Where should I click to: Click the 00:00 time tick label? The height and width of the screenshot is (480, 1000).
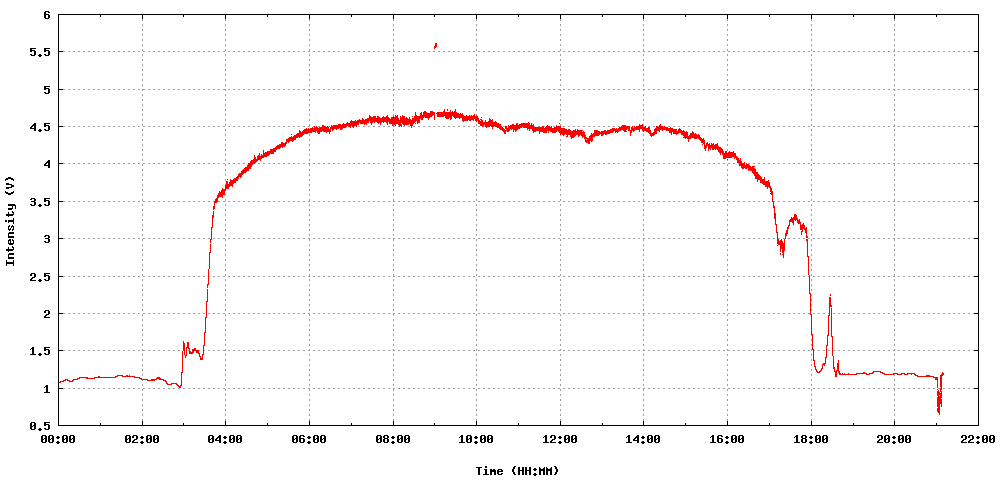[x=59, y=439]
